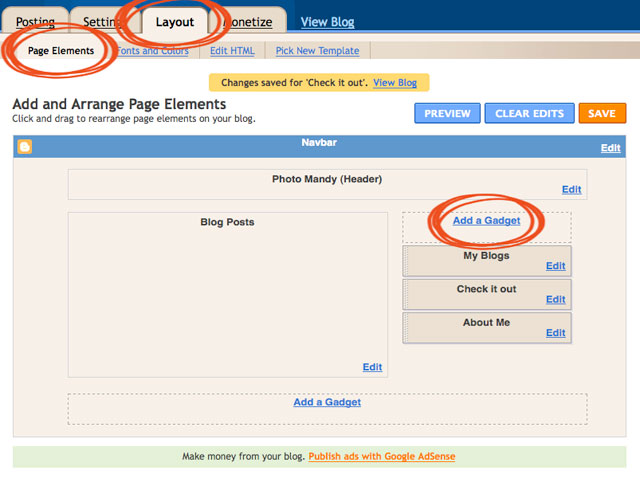Image resolution: width=640 pixels, height=482 pixels.
Task: Edit the About Me gadget
Action: (x=556, y=333)
